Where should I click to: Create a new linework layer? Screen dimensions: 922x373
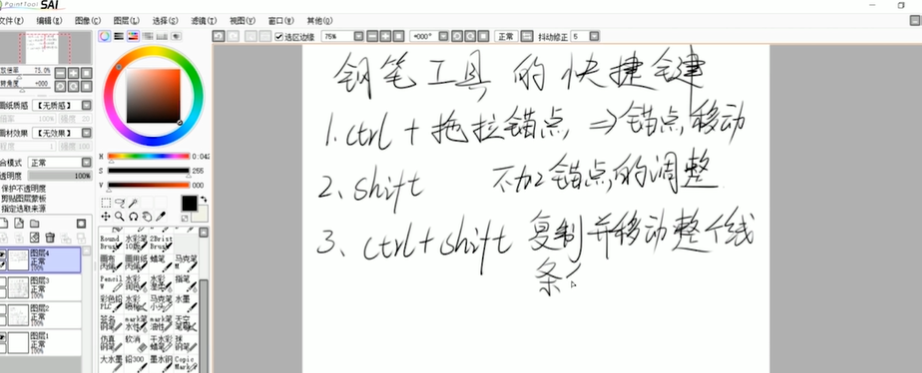tap(19, 224)
